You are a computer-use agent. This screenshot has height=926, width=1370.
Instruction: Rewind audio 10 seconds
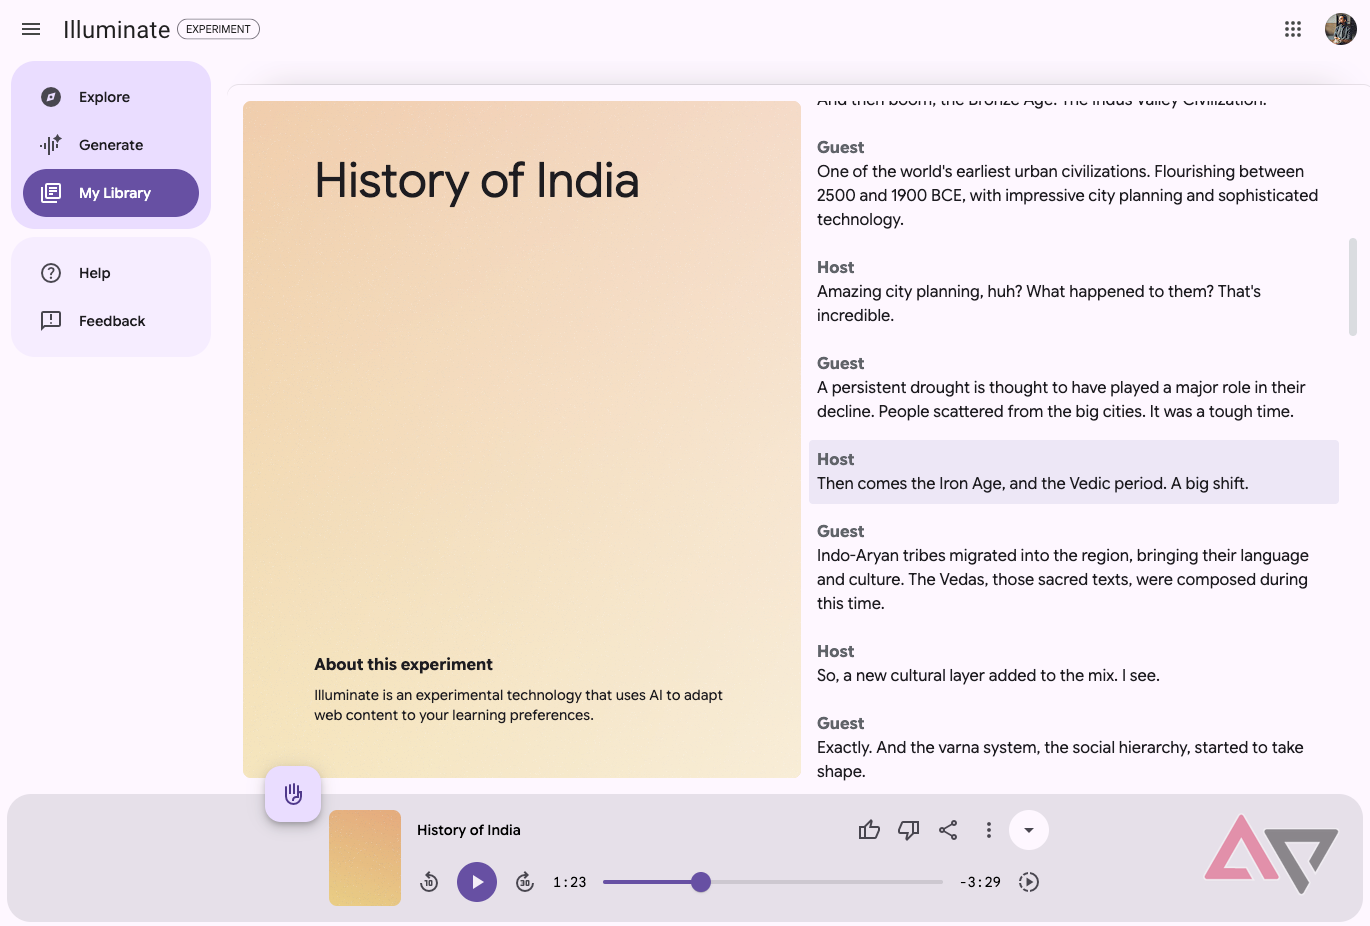429,882
